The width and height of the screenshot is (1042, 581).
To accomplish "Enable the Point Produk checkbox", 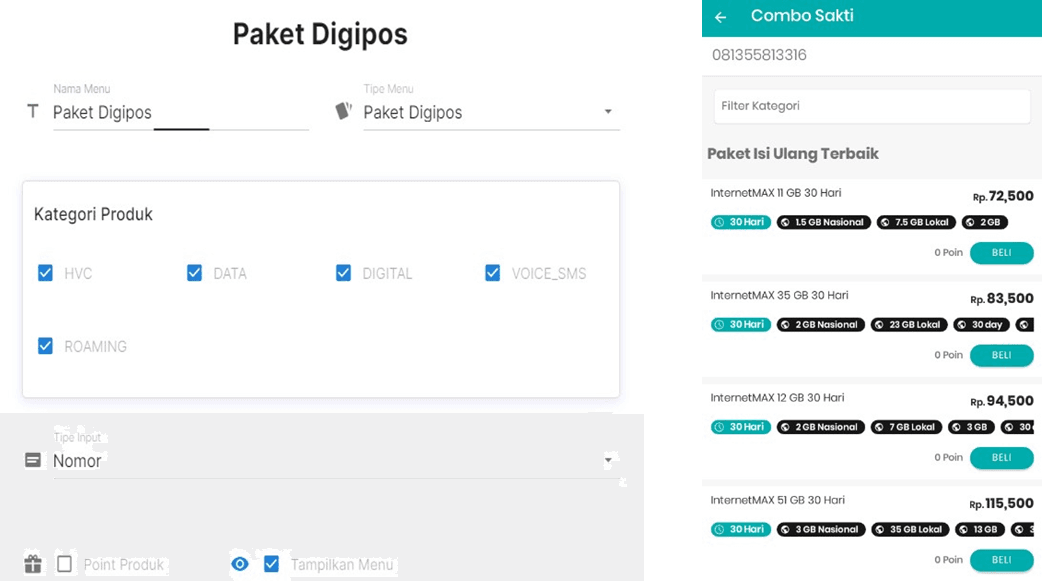I will 65,564.
